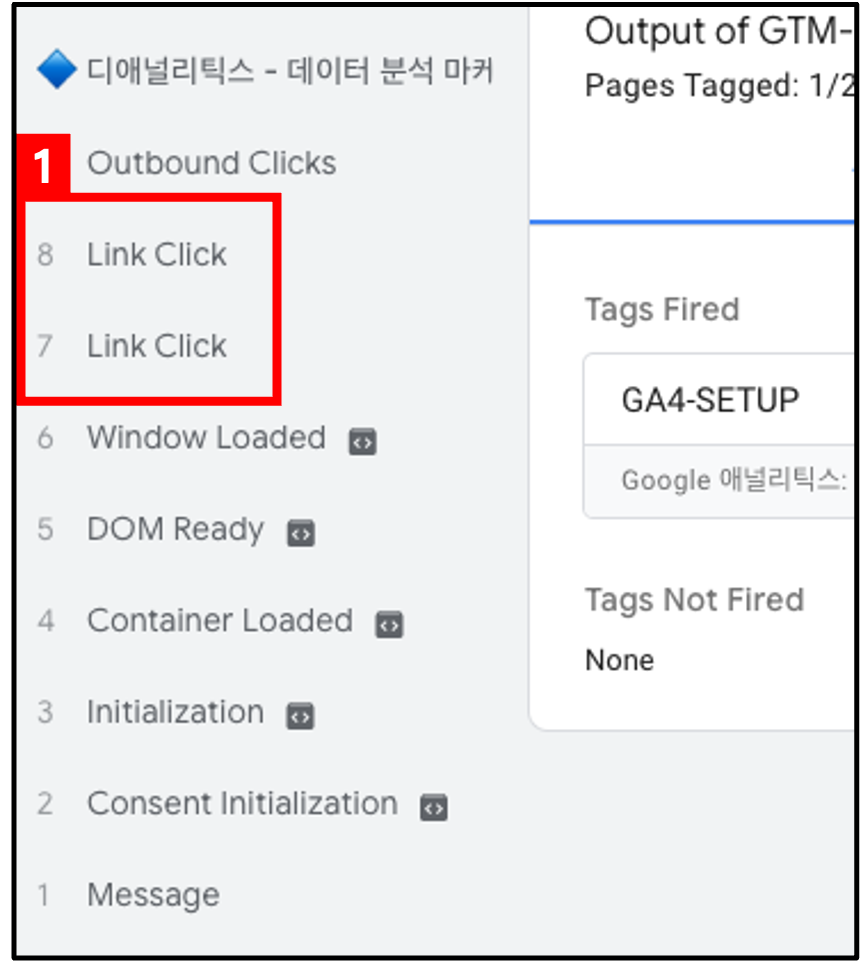861x962 pixels.
Task: Open the Outbound Clicks page group
Action: pos(212,163)
